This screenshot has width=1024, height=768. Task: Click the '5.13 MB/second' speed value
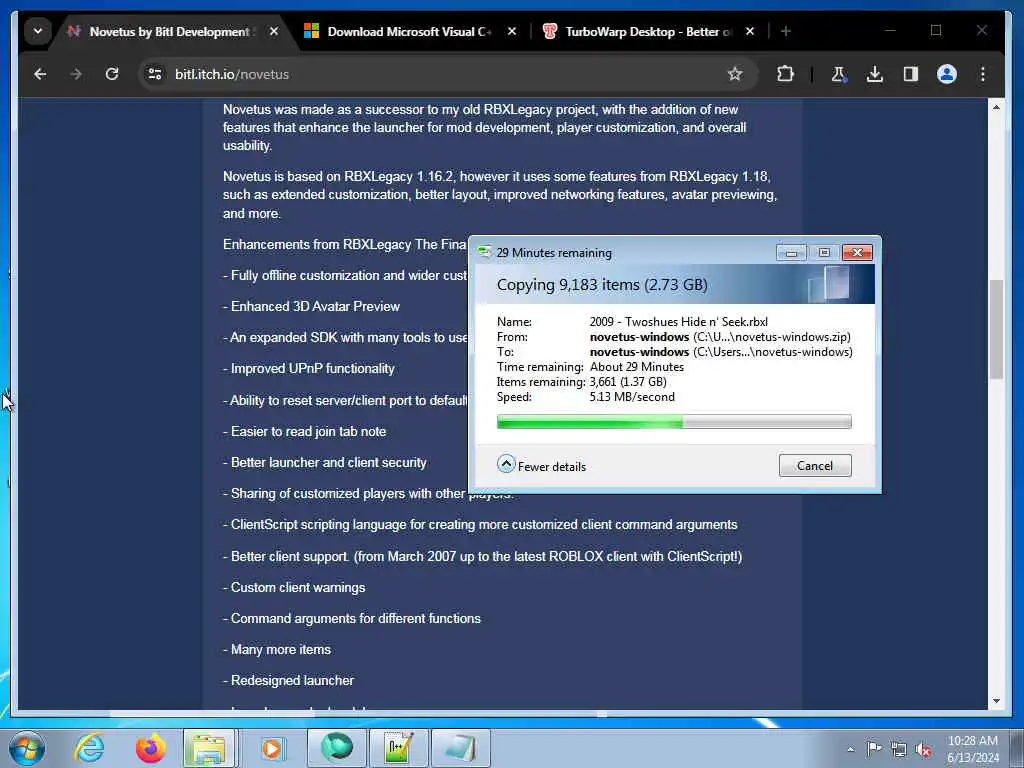coord(632,397)
